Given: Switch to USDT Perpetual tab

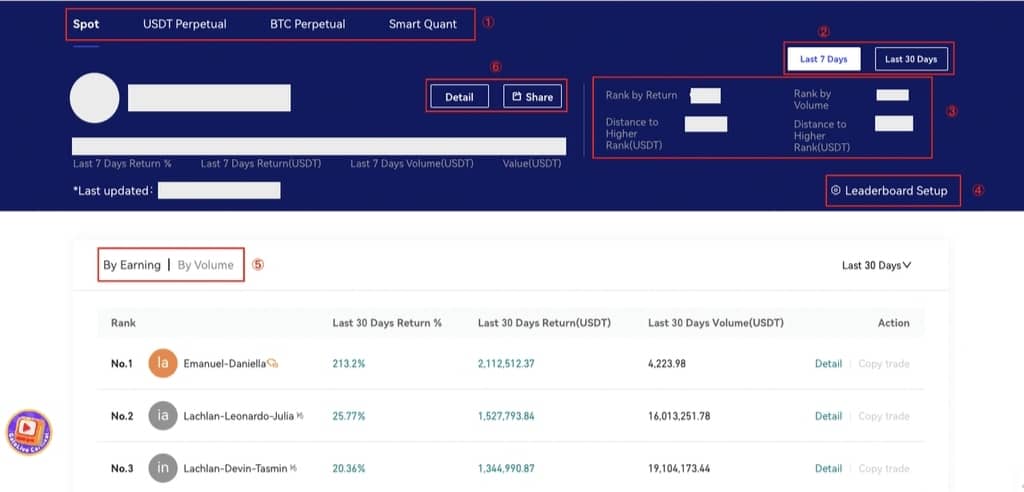Looking at the screenshot, I should pos(184,24).
